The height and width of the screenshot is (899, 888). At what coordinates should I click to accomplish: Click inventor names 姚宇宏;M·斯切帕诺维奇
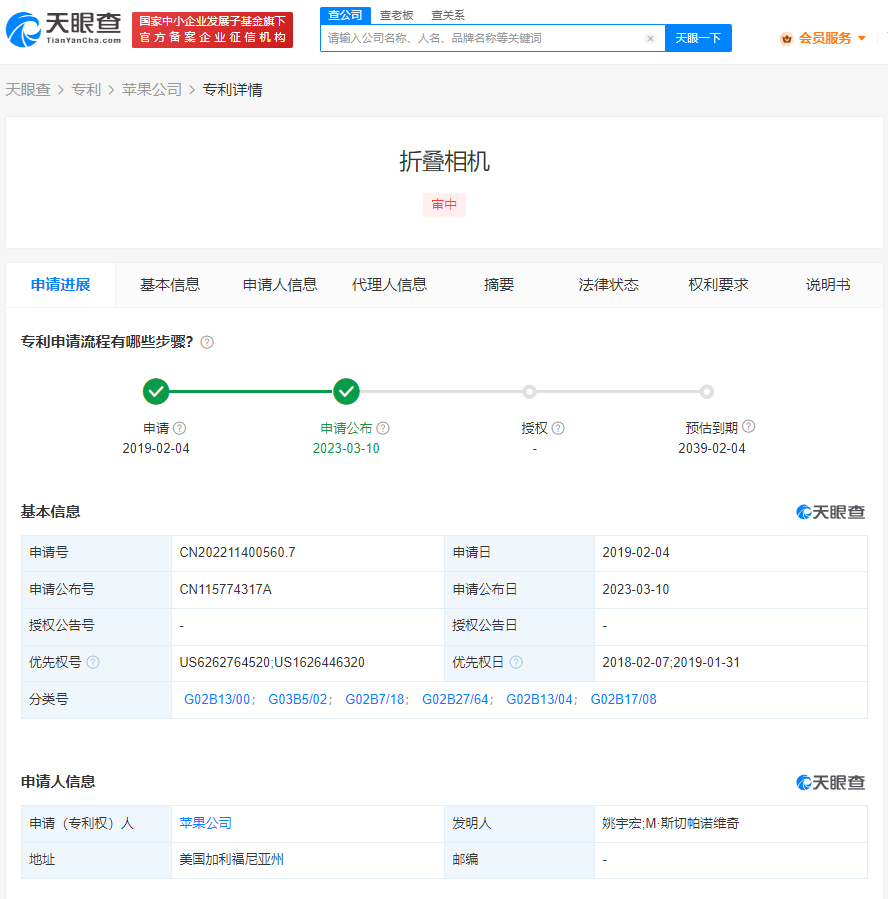[670, 823]
